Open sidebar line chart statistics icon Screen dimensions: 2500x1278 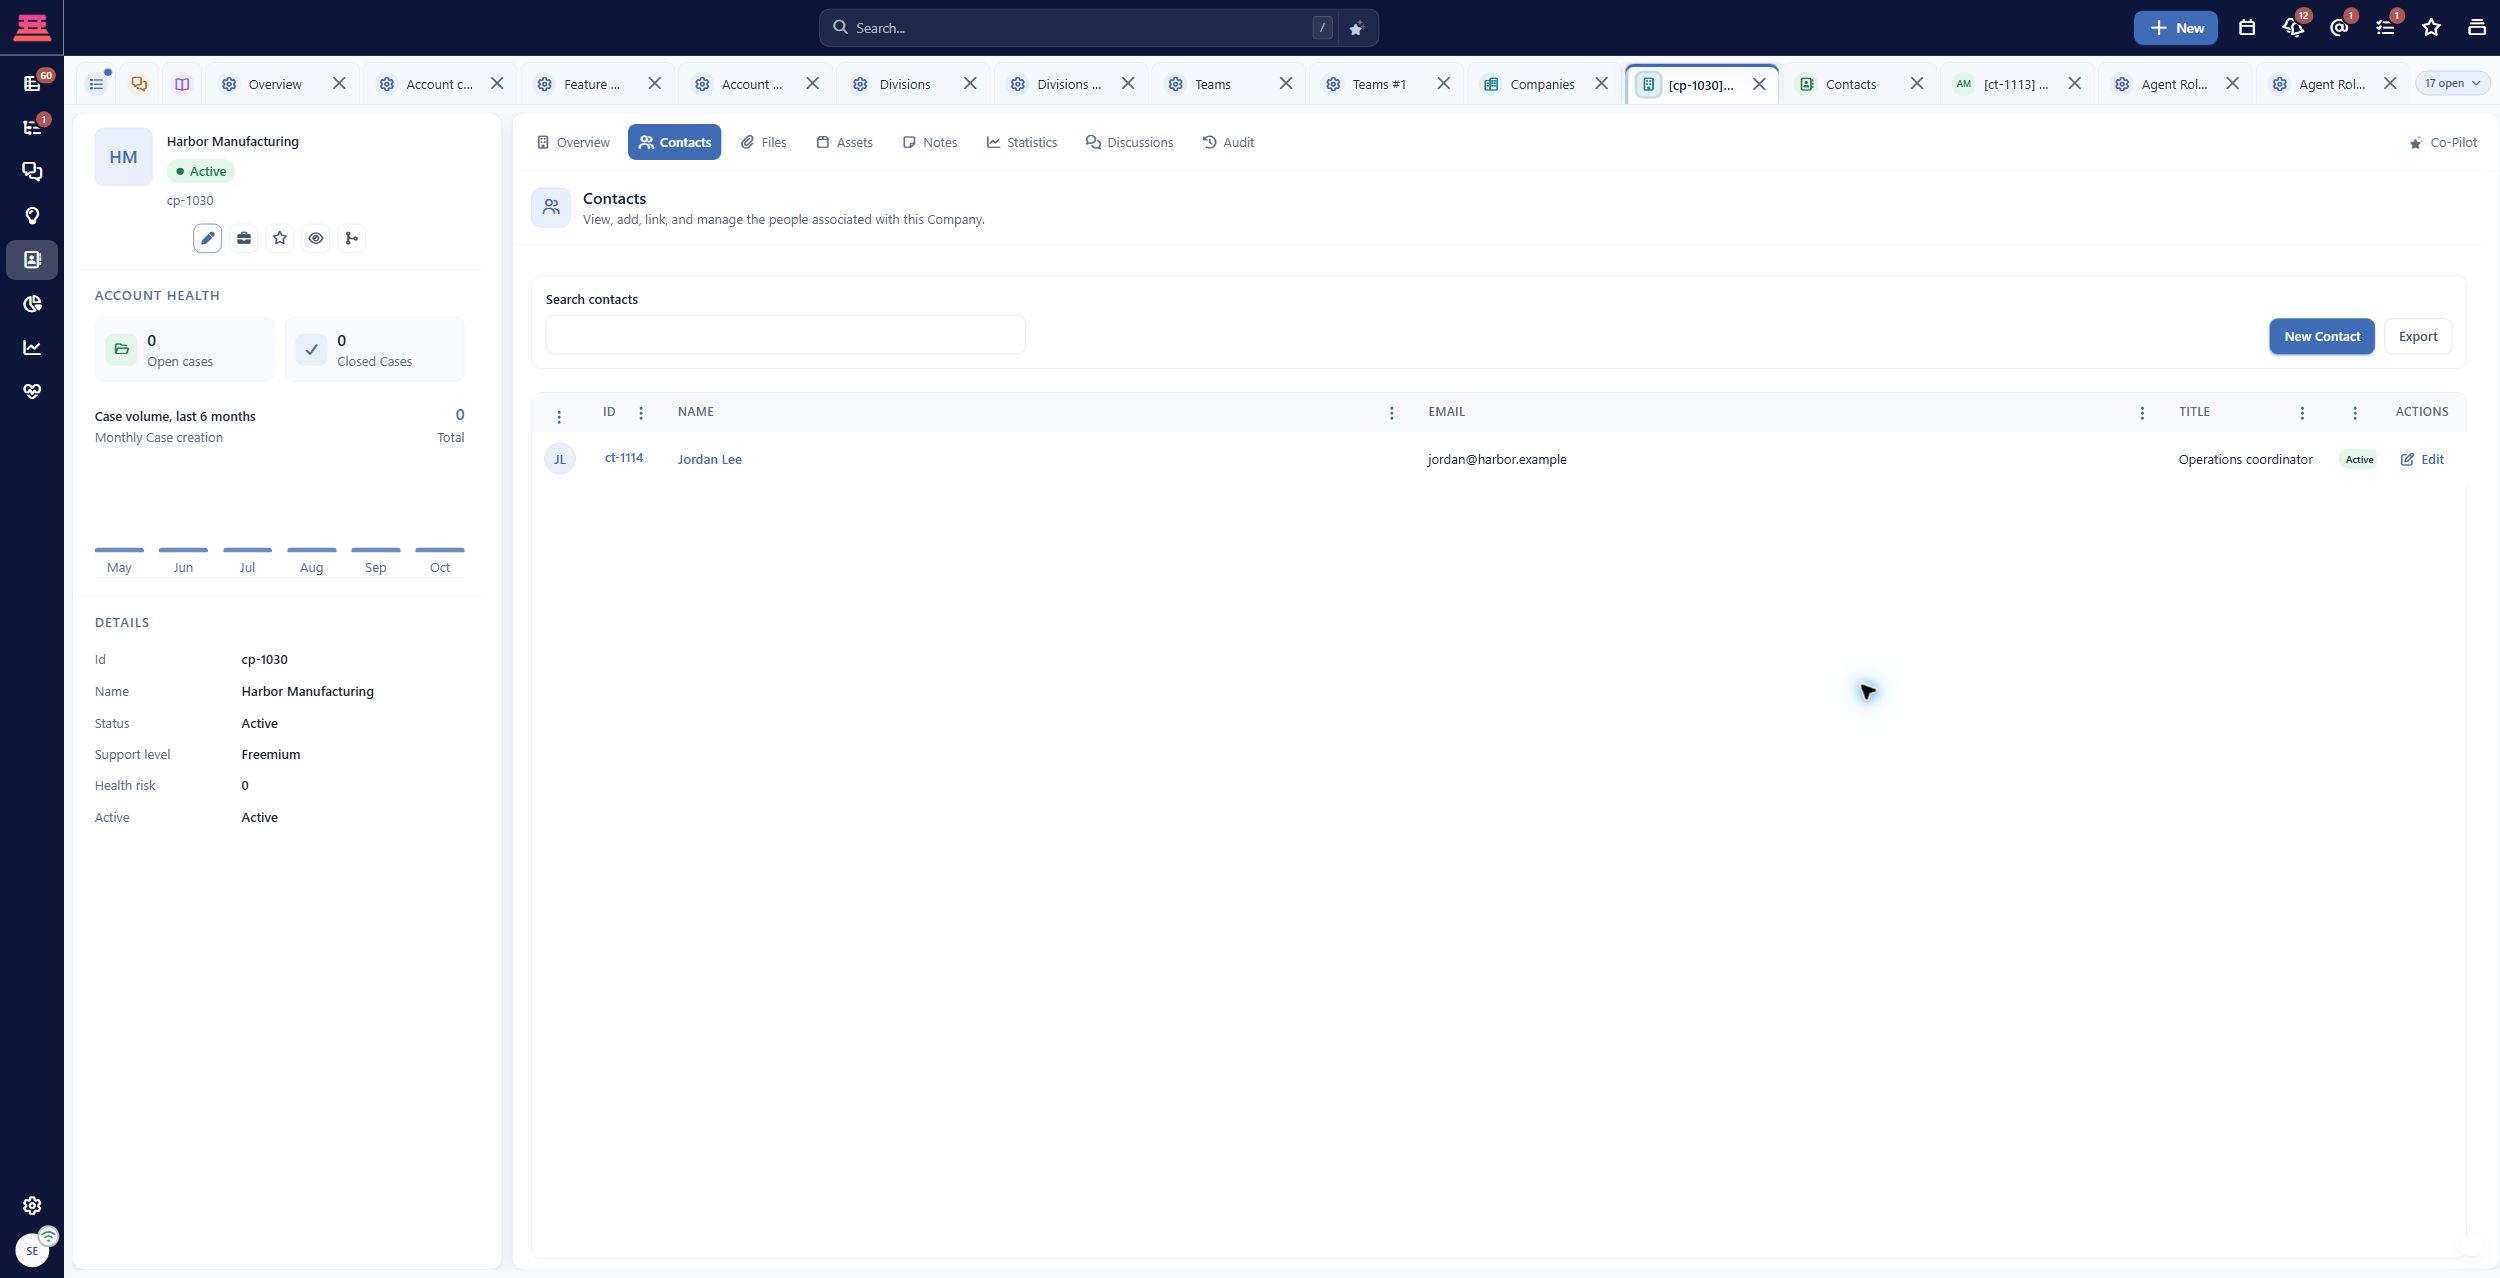point(32,348)
